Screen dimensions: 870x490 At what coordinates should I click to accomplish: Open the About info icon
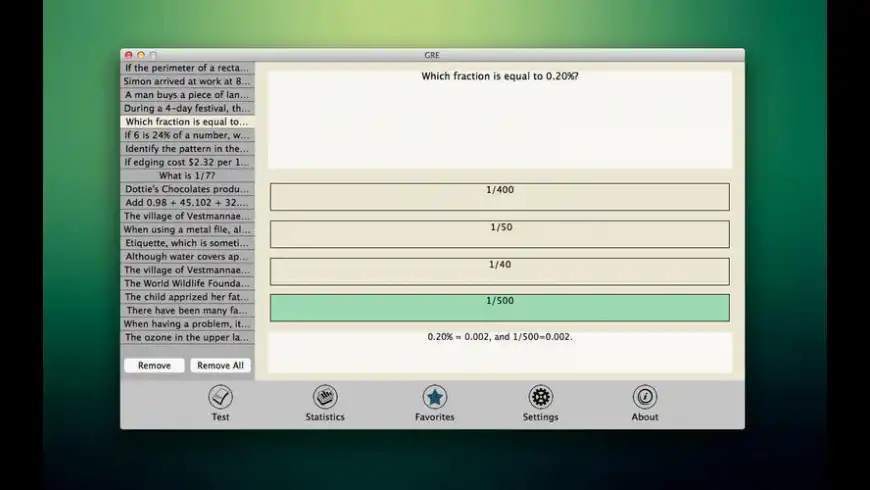click(x=645, y=397)
